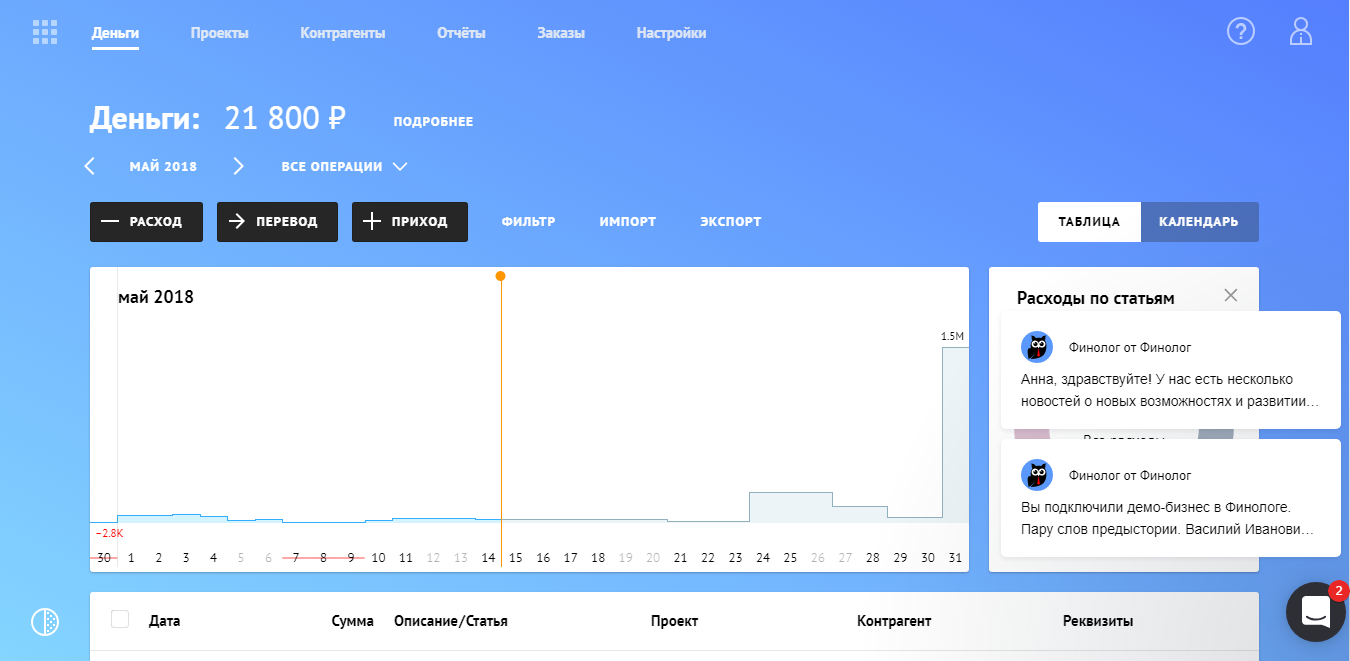
Task: Open the Отчёты tab
Action: coord(461,33)
